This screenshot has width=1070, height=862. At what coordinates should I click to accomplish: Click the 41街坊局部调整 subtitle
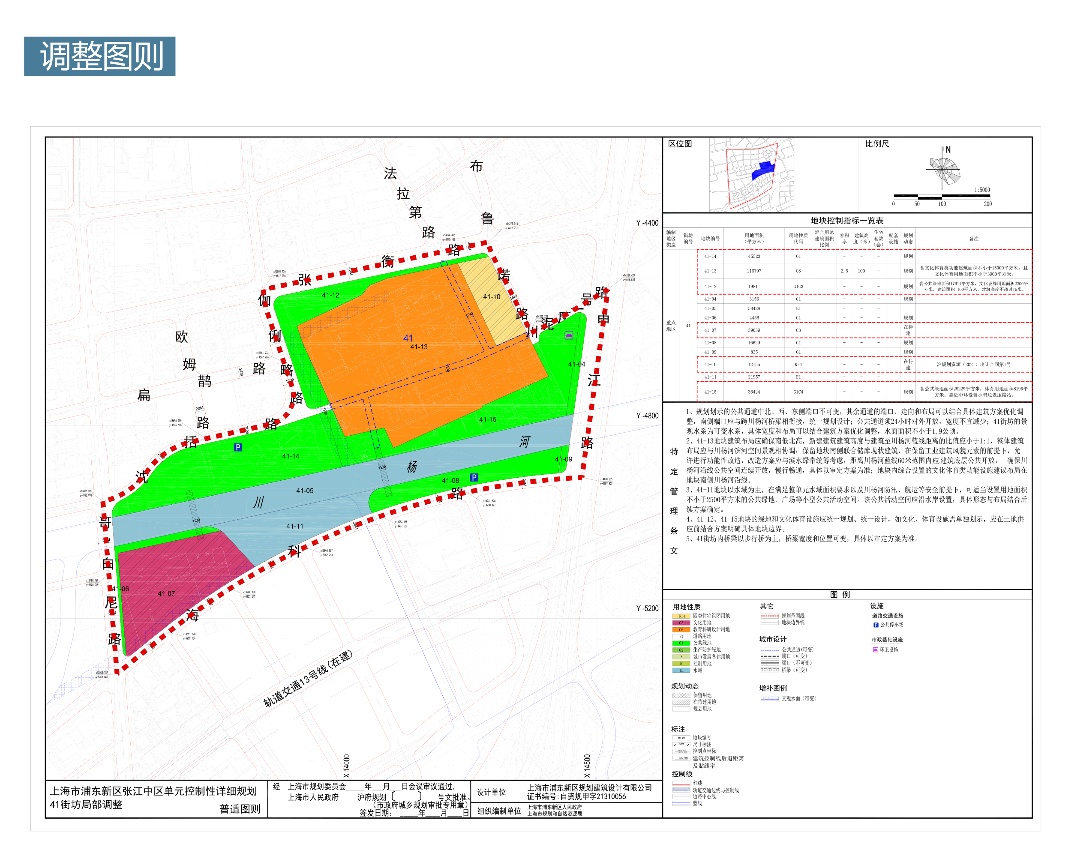coord(86,804)
